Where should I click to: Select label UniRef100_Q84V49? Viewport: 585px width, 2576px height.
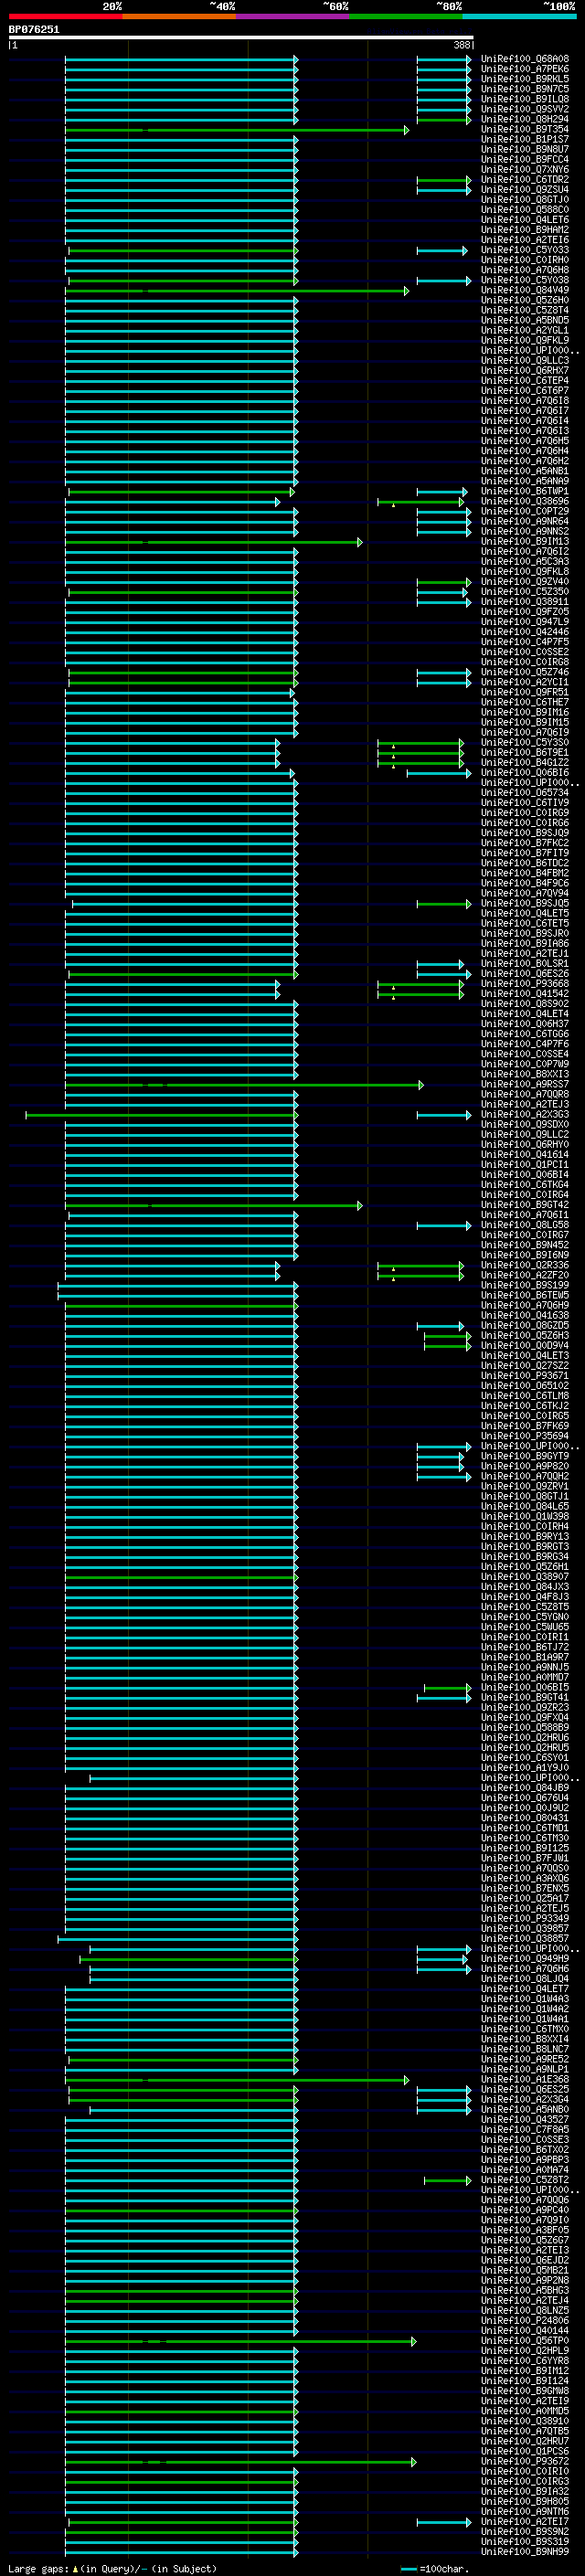(x=525, y=290)
